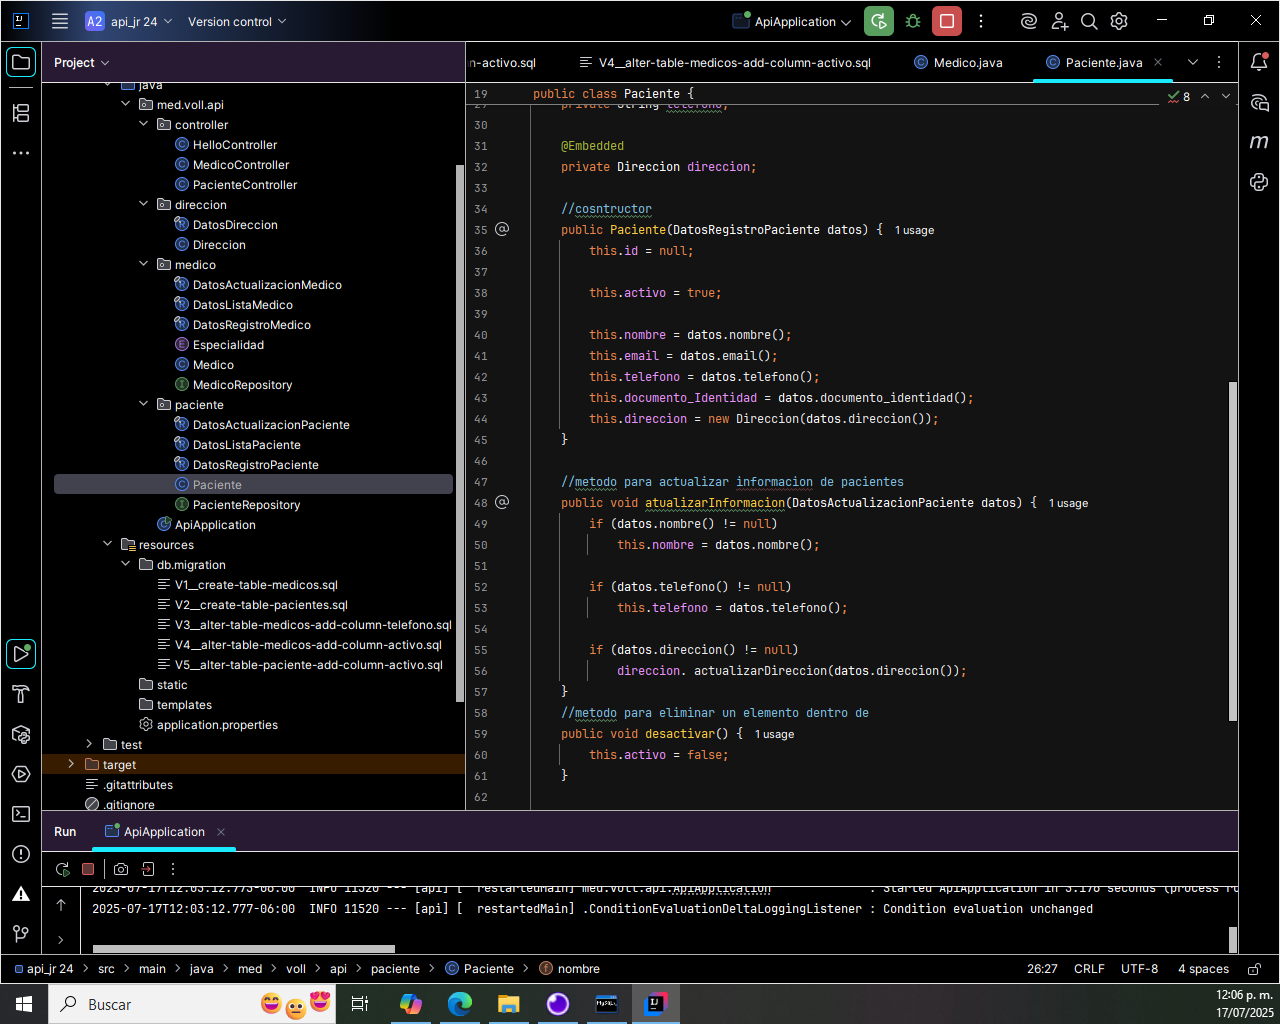Open the More tool windows ellipsis in the left sidebar
The width and height of the screenshot is (1280, 1024).
21,153
